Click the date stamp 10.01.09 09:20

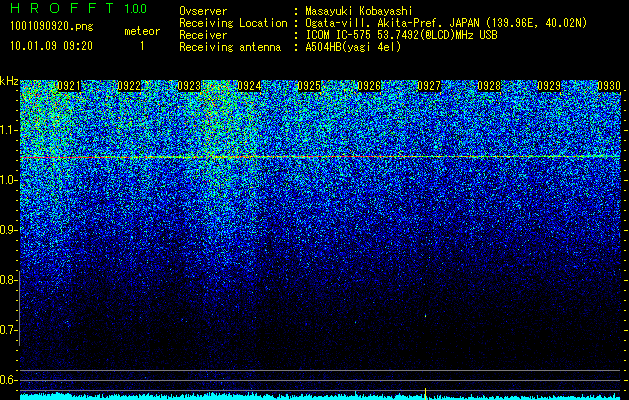tap(51, 46)
